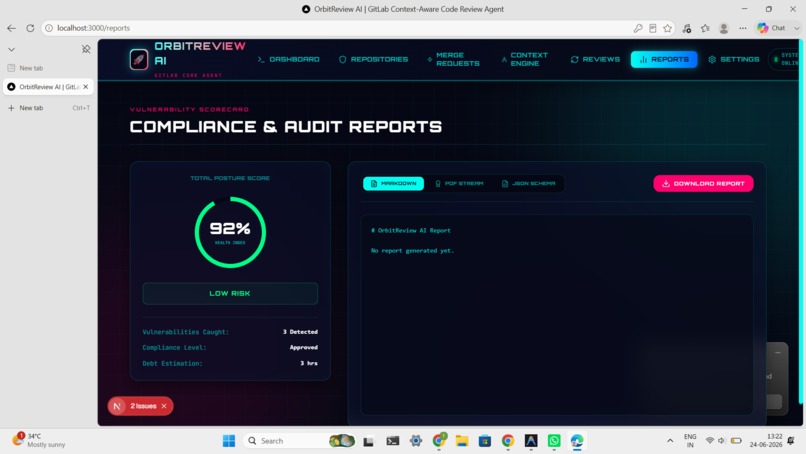
Task: Click the Next.js N dev icon
Action: [117, 406]
